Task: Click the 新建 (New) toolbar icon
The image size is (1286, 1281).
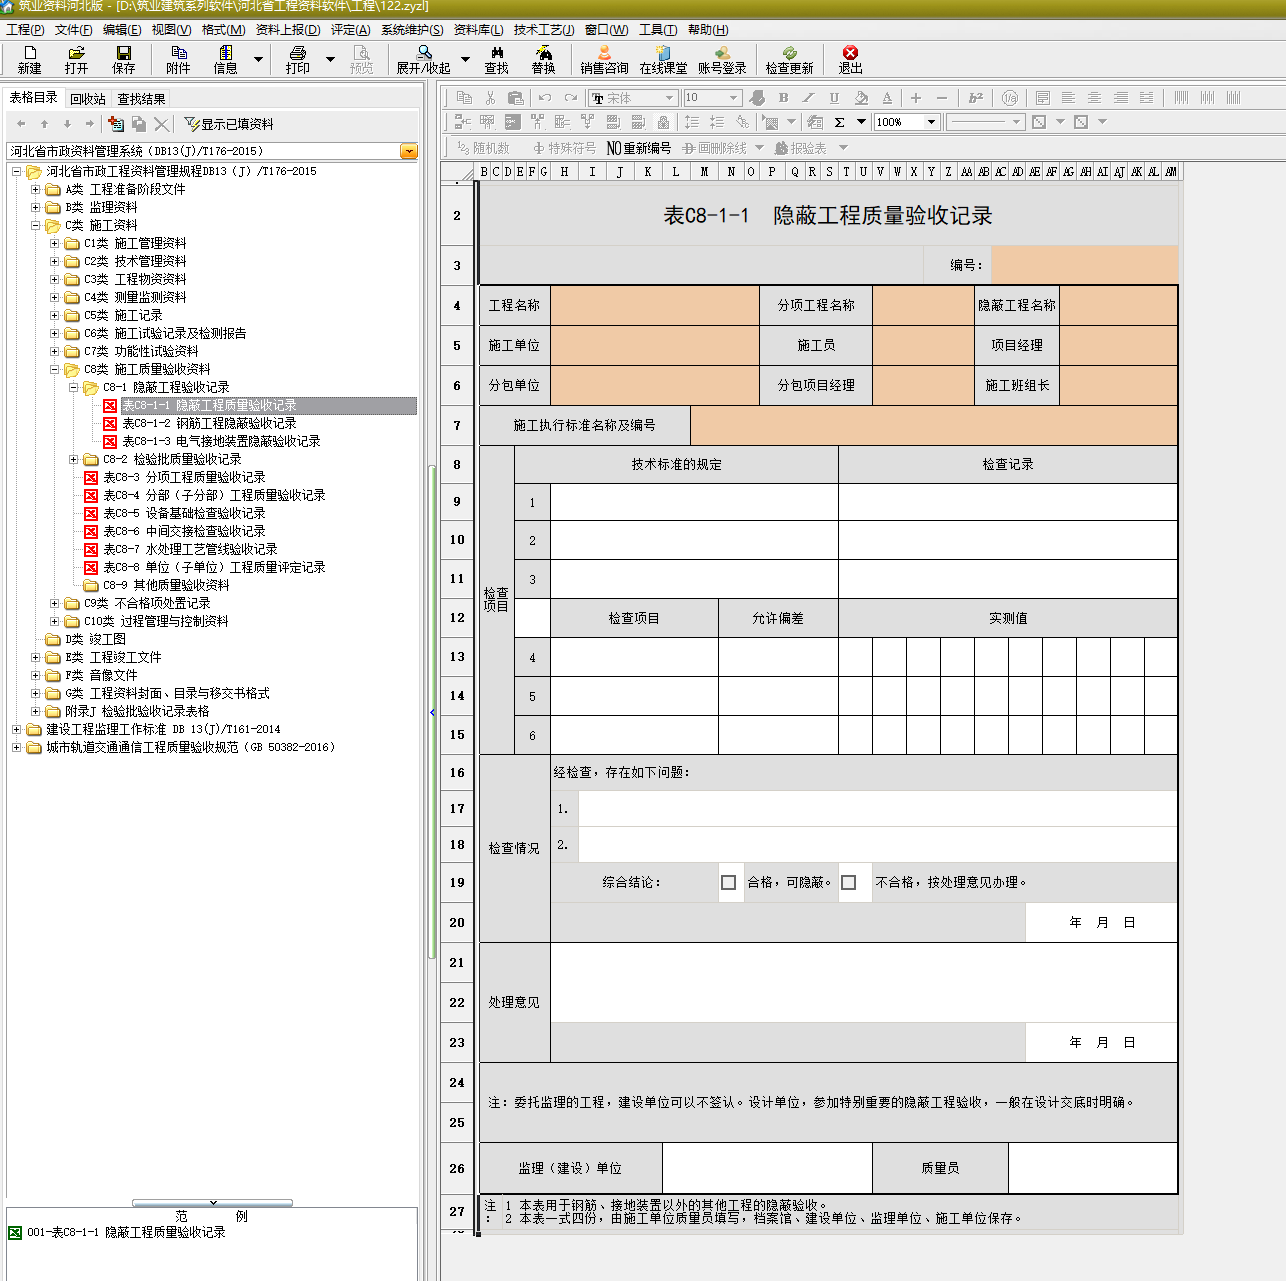Action: pyautogui.click(x=29, y=60)
